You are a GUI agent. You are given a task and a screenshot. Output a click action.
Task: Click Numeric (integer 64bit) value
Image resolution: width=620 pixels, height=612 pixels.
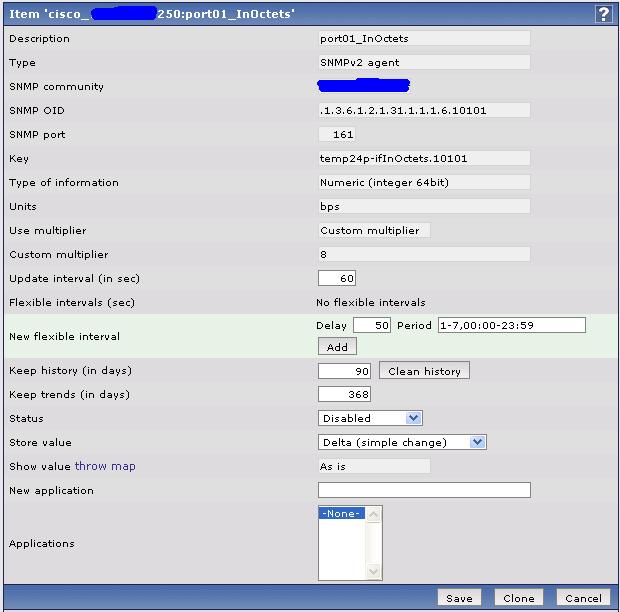tap(424, 182)
